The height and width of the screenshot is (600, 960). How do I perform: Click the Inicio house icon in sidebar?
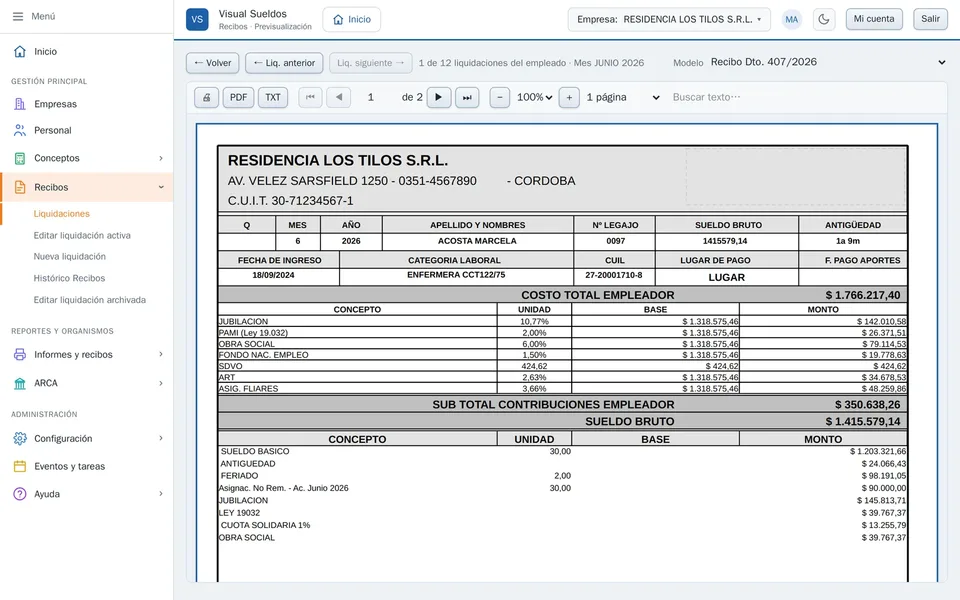[x=20, y=51]
